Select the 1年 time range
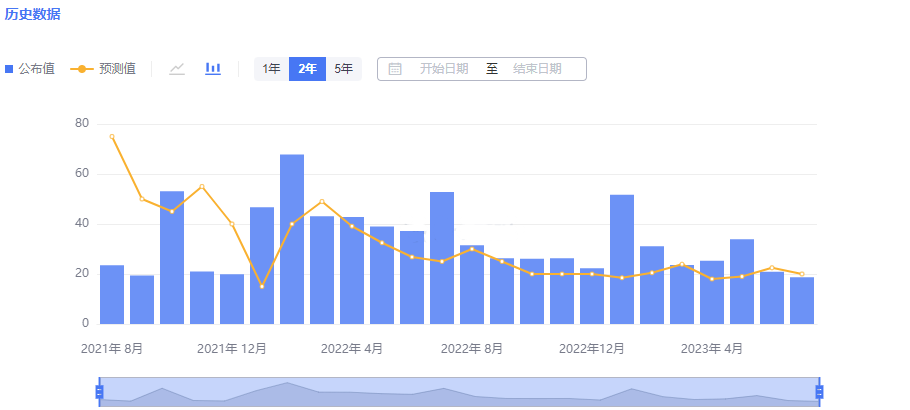 coord(271,69)
